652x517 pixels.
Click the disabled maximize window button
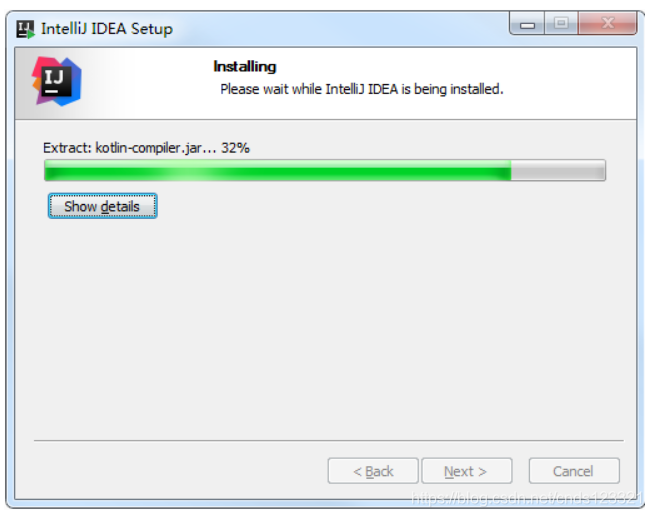coord(561,23)
